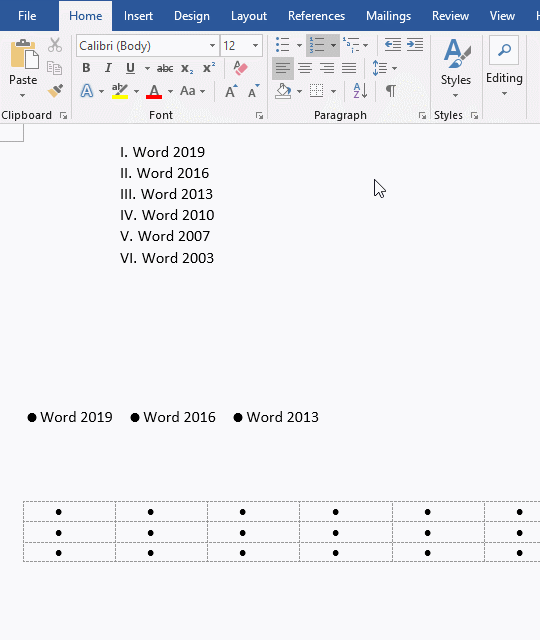Image resolution: width=540 pixels, height=640 pixels.
Task: Apply Subscript formatting
Action: 187,69
